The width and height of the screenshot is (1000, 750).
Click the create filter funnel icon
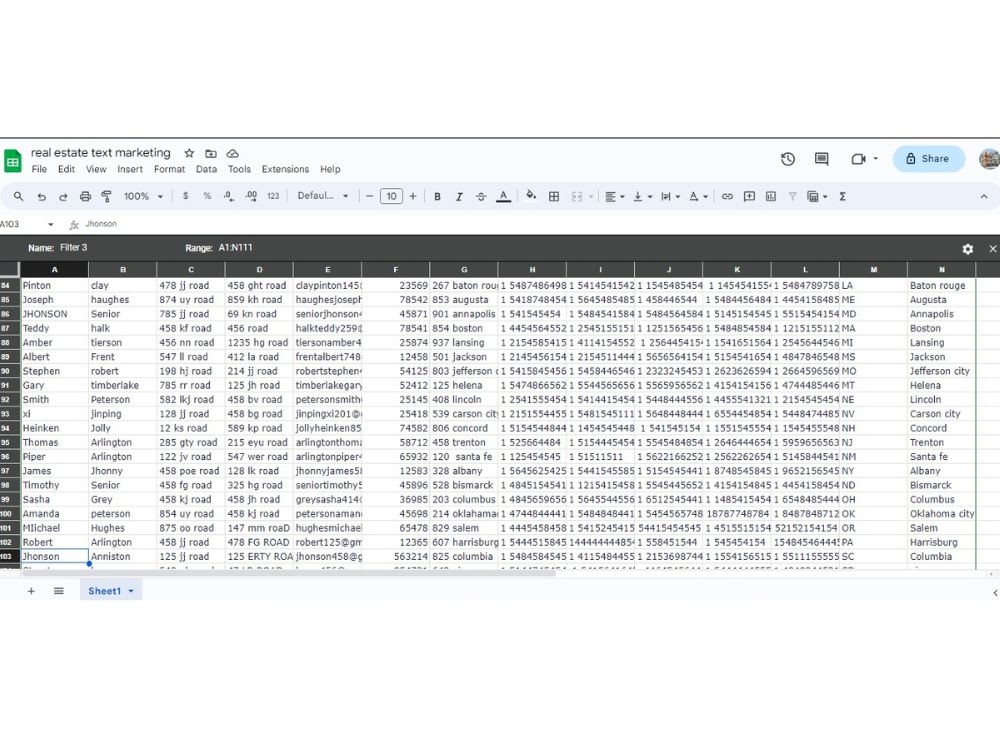pos(793,196)
